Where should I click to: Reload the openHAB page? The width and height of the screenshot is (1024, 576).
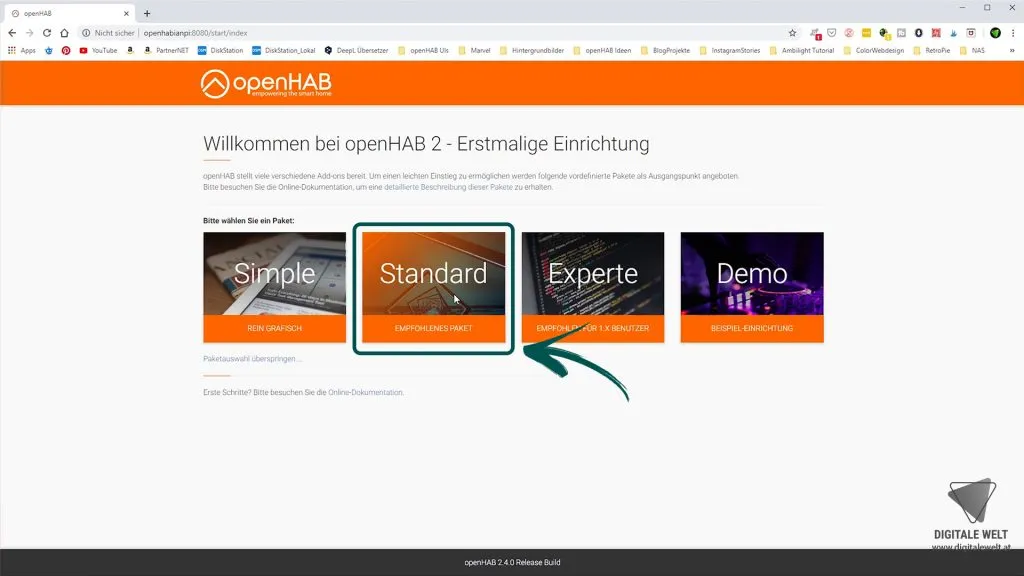(x=47, y=33)
